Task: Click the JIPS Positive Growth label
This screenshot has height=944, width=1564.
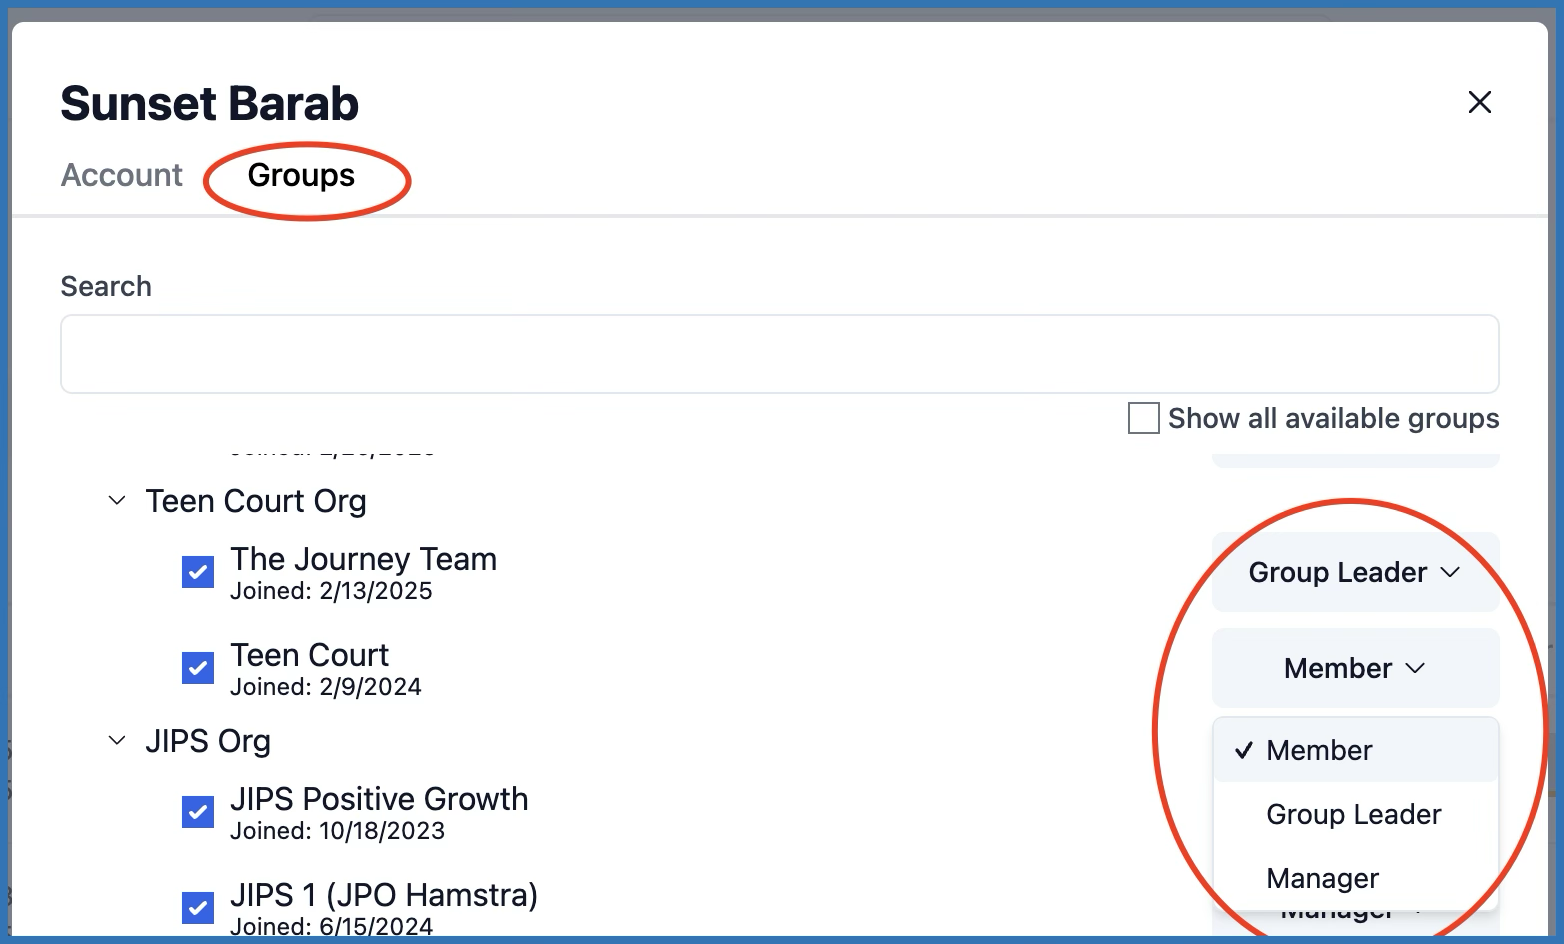Action: (x=379, y=799)
